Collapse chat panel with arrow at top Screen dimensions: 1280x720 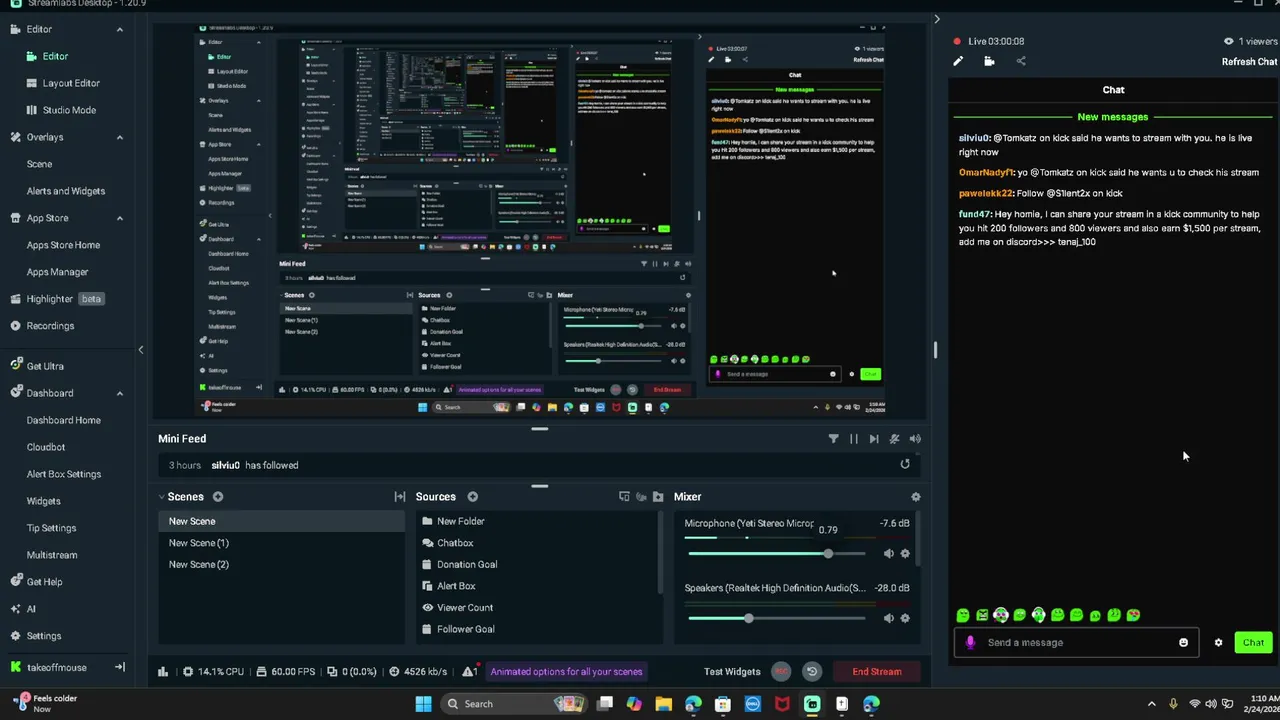click(x=937, y=19)
